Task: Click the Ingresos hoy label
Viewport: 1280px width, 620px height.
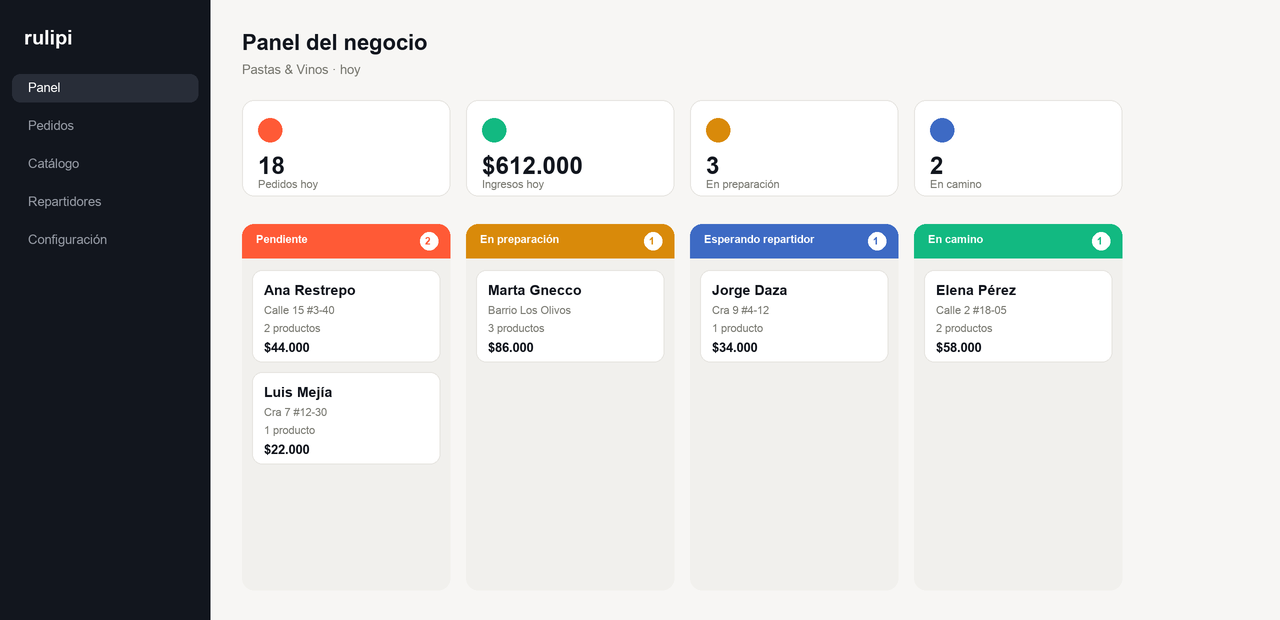Action: (513, 184)
